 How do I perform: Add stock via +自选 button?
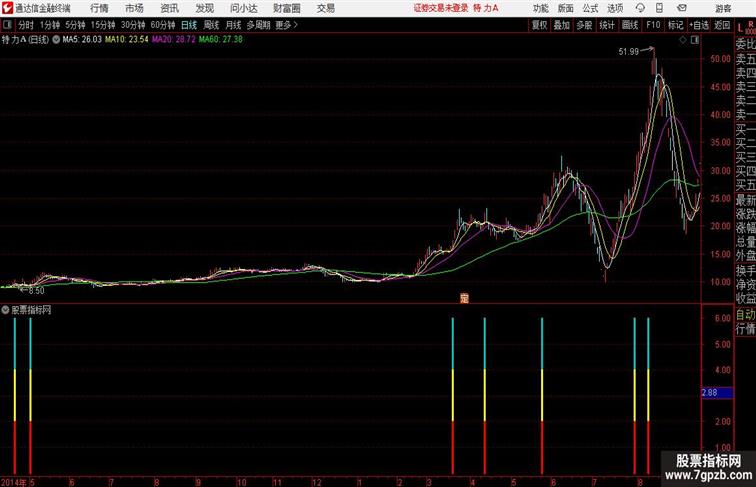[699, 25]
